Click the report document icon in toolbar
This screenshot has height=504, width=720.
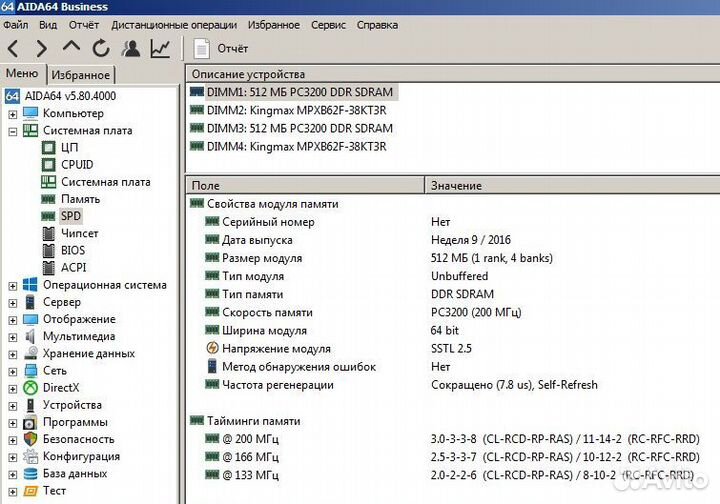(x=201, y=49)
